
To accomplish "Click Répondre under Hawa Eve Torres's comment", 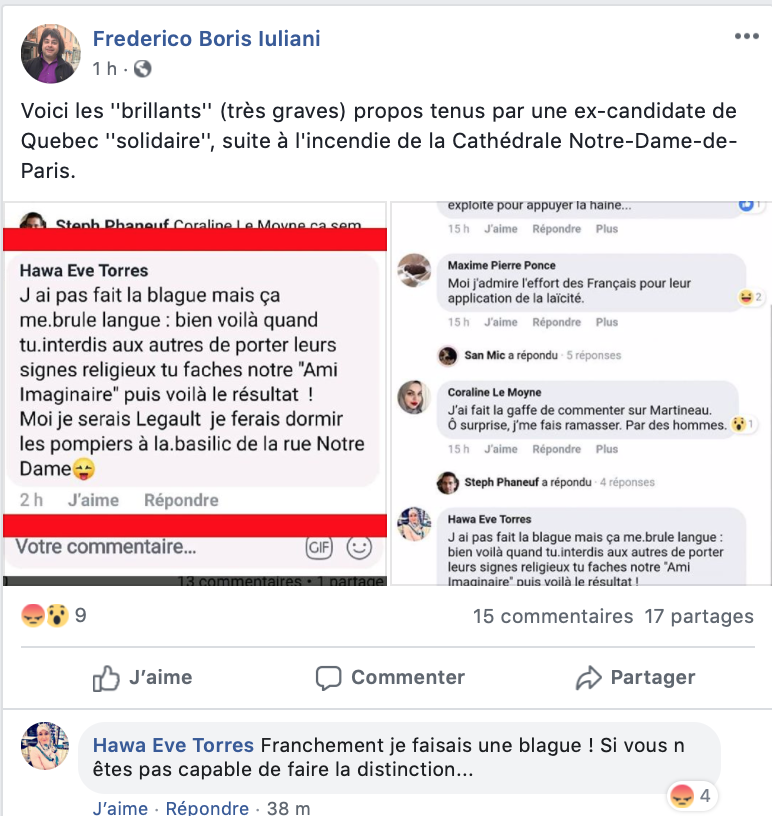I will (207, 808).
